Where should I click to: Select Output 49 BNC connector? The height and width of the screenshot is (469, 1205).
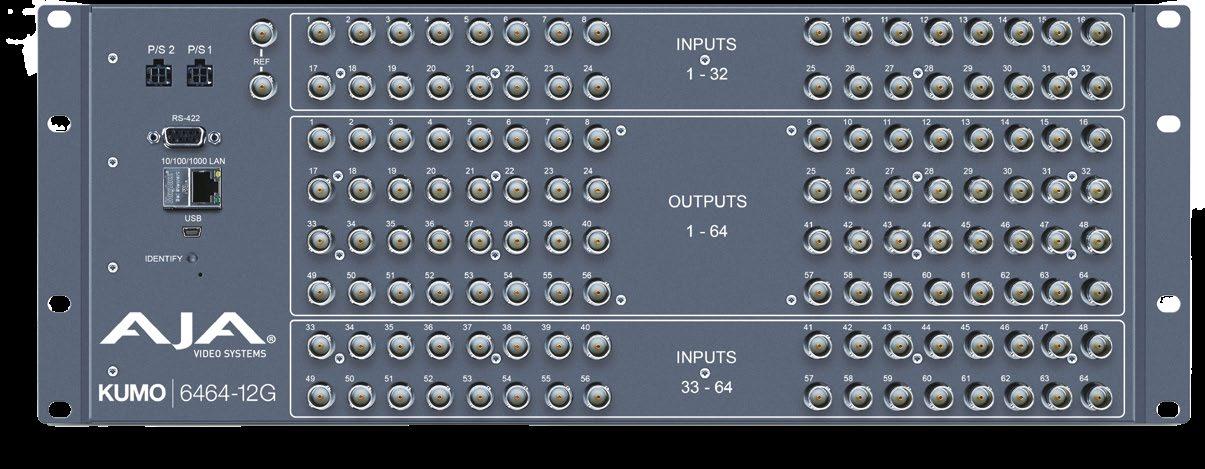click(320, 291)
